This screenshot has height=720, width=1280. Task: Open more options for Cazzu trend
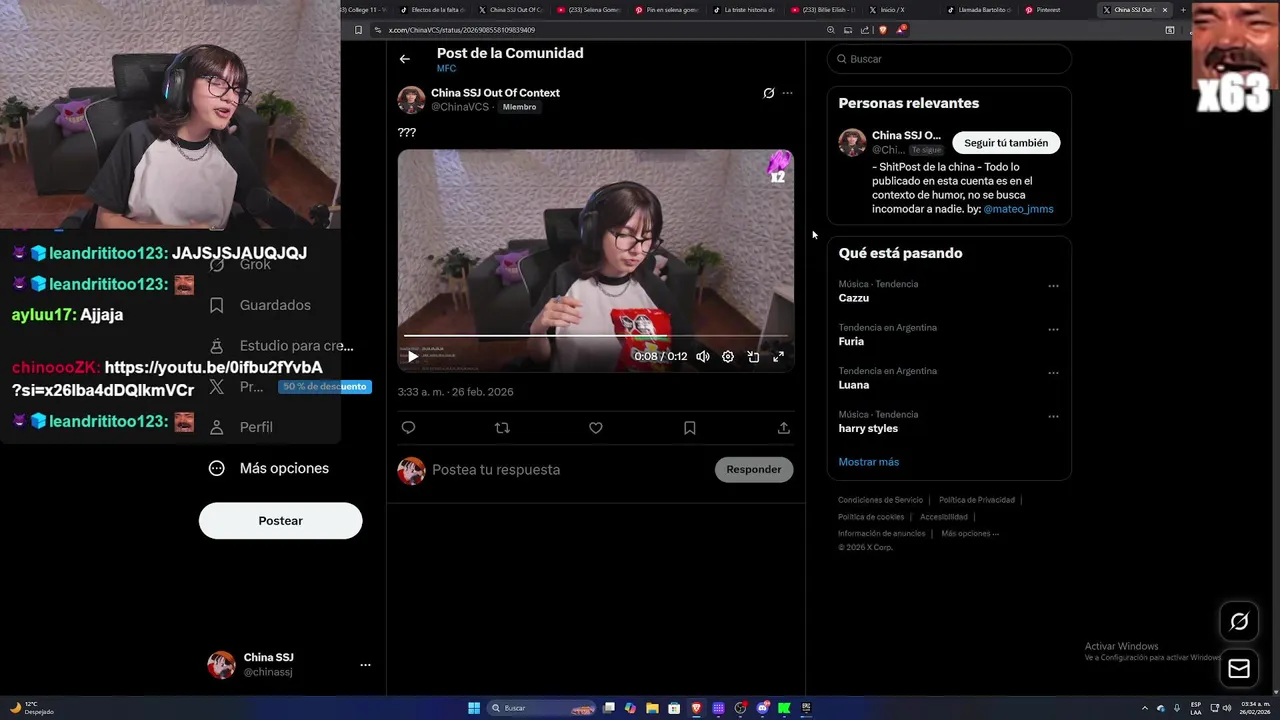[x=1053, y=286]
